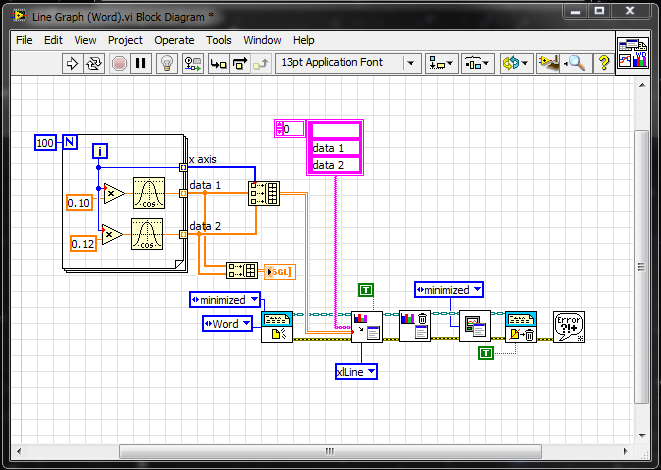Click the Clean Up Diagram icon
The width and height of the screenshot is (661, 470).
549,63
